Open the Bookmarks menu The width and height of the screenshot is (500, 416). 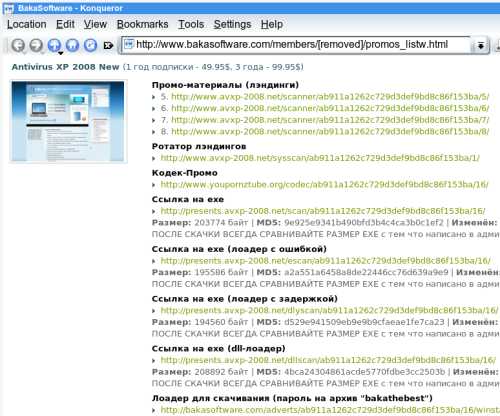pyautogui.click(x=142, y=24)
